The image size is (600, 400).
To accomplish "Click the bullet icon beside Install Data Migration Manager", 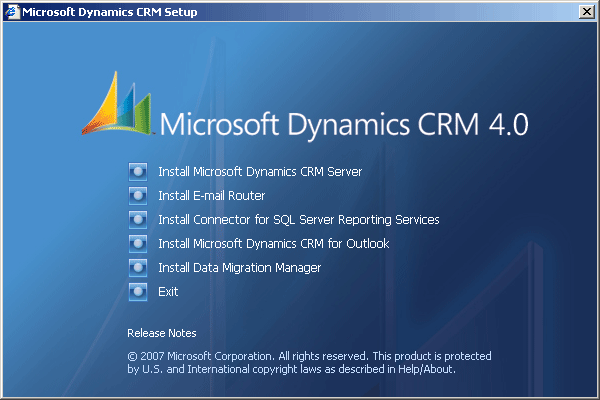I will click(138, 268).
